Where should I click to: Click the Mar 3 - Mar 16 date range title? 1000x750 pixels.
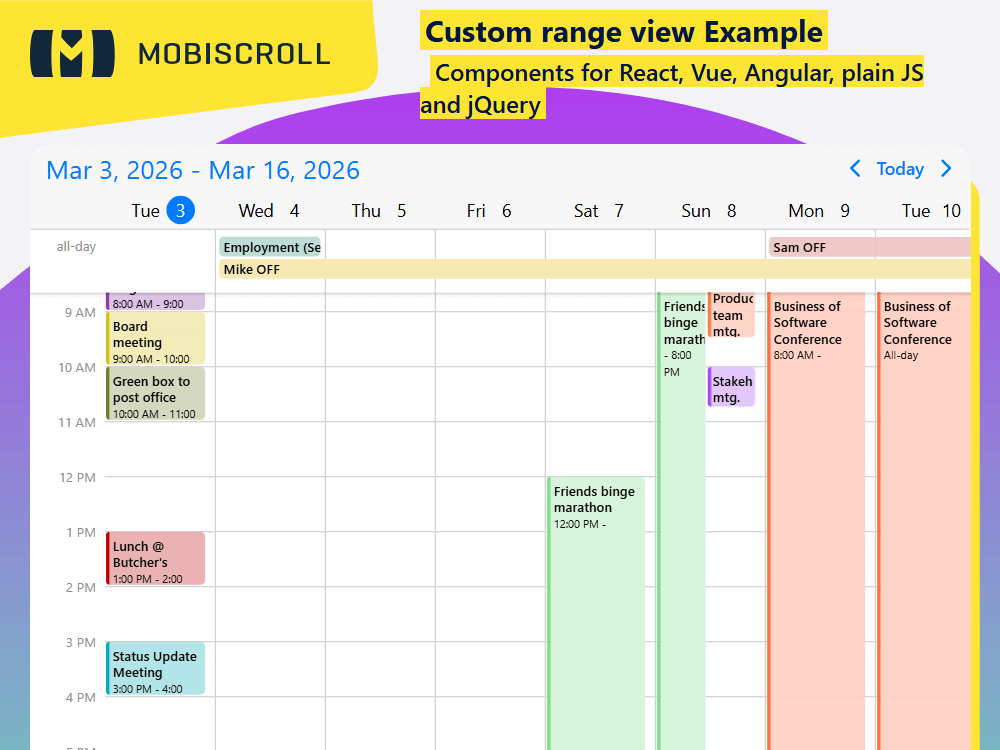pyautogui.click(x=202, y=170)
